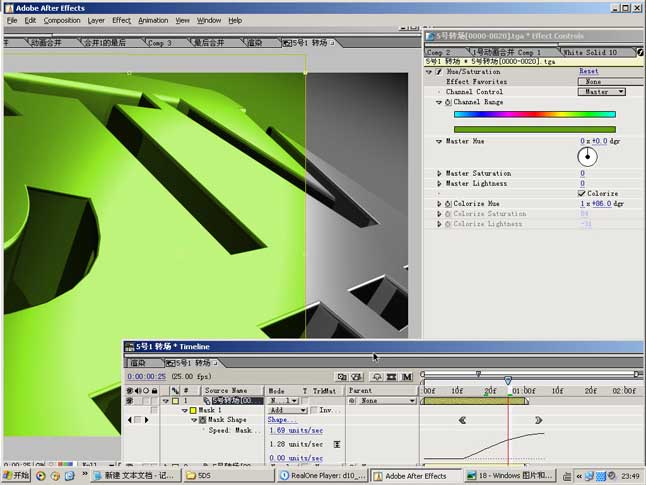Expand the Colorize Hue property
The image size is (646, 485).
(439, 204)
